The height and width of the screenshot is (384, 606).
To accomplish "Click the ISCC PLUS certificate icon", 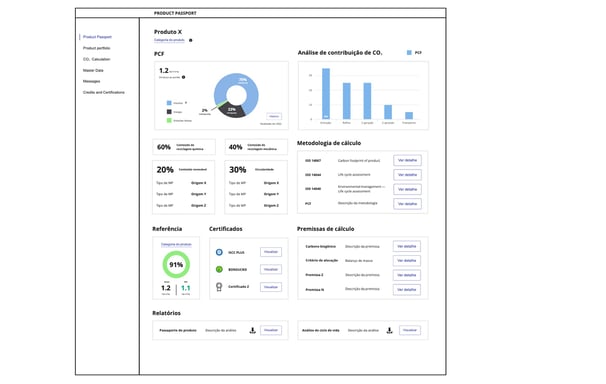I will [x=219, y=252].
